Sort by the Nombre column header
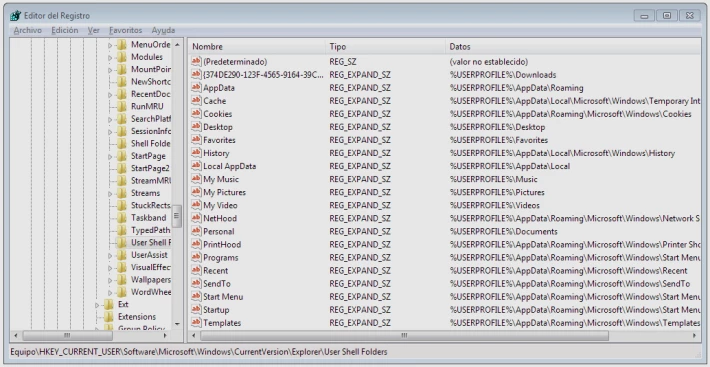Viewport: 710px width, 367px height. [x=257, y=47]
